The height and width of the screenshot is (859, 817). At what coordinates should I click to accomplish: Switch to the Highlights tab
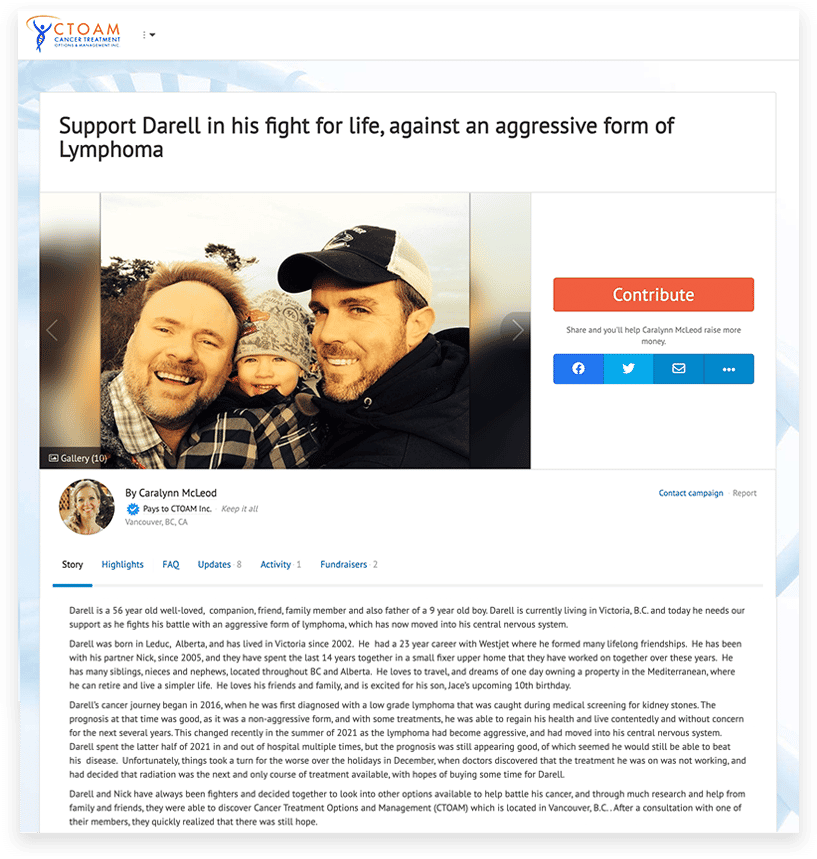[x=122, y=564]
